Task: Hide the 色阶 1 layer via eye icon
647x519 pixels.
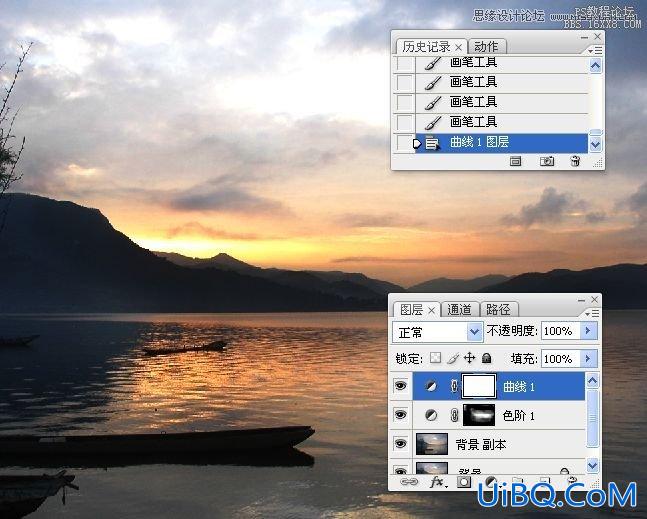Action: click(x=400, y=415)
